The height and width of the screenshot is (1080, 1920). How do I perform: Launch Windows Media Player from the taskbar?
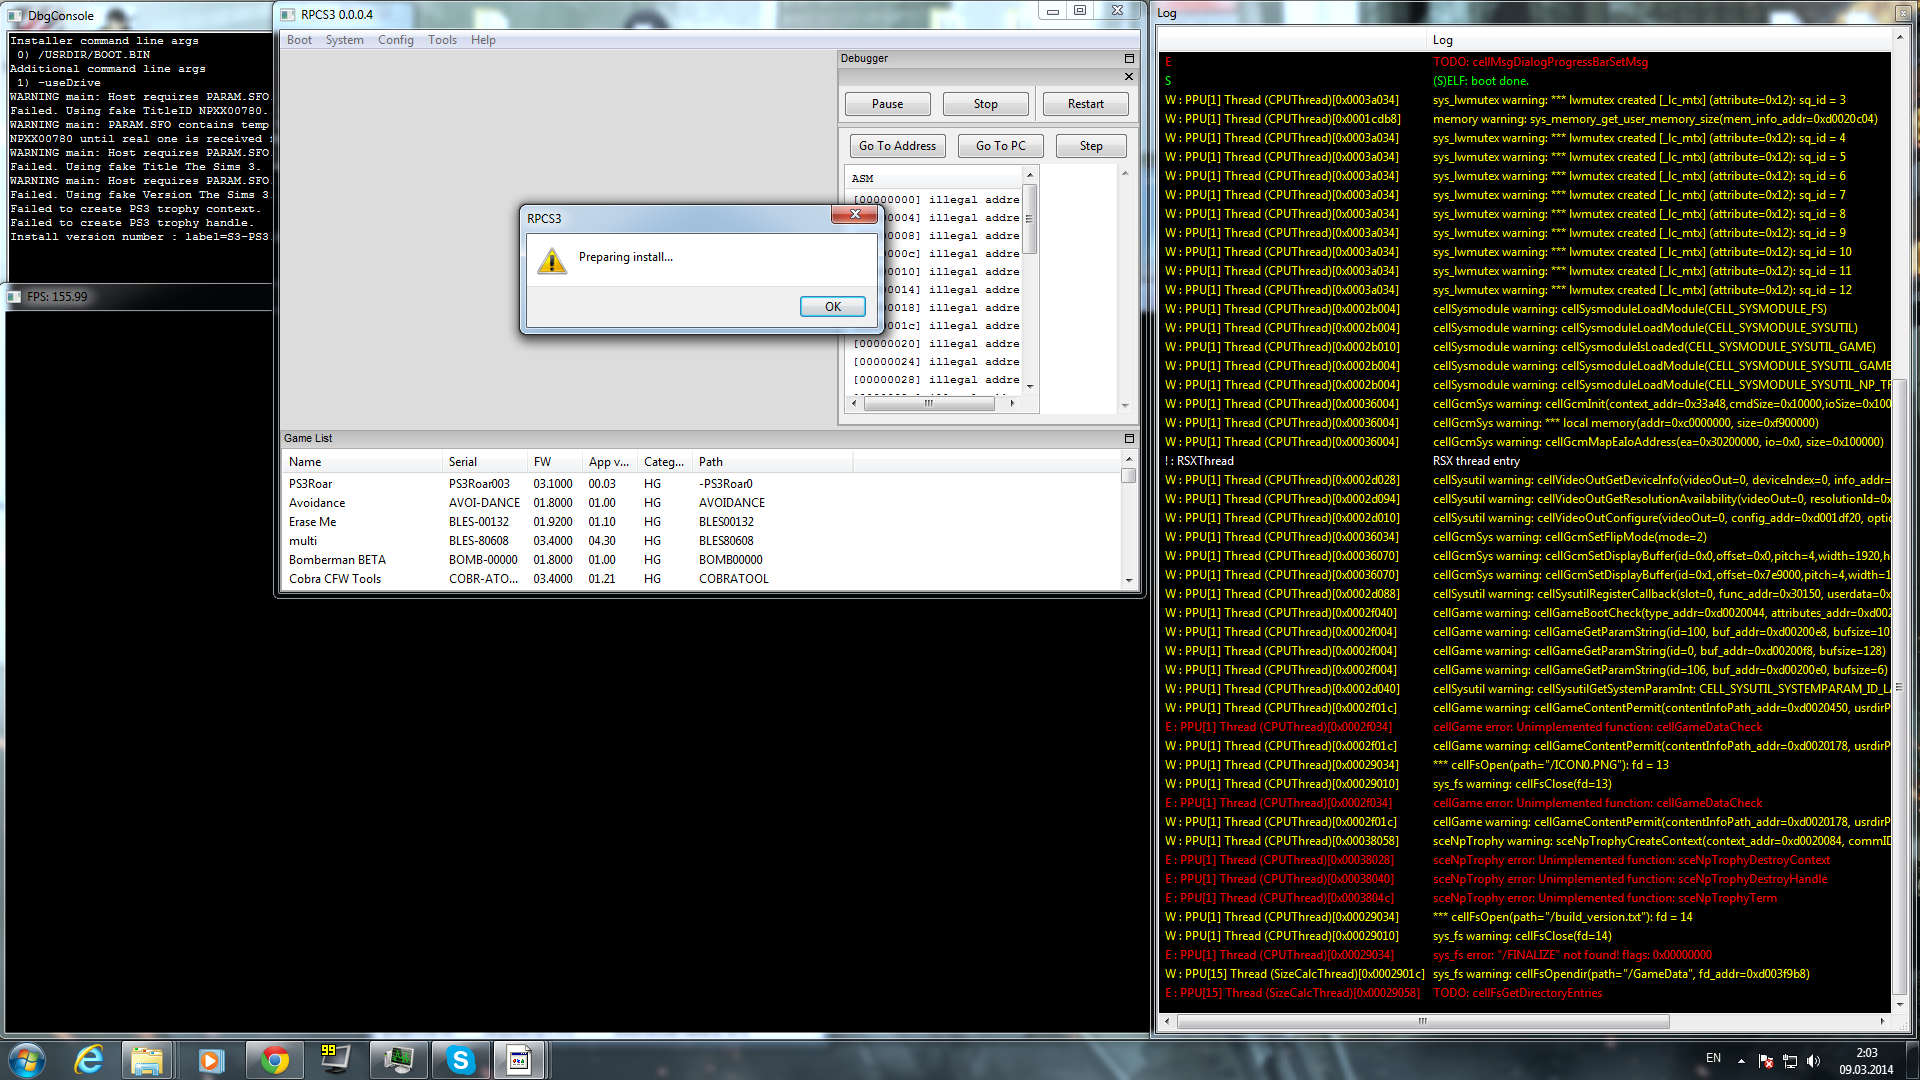[x=210, y=1060]
